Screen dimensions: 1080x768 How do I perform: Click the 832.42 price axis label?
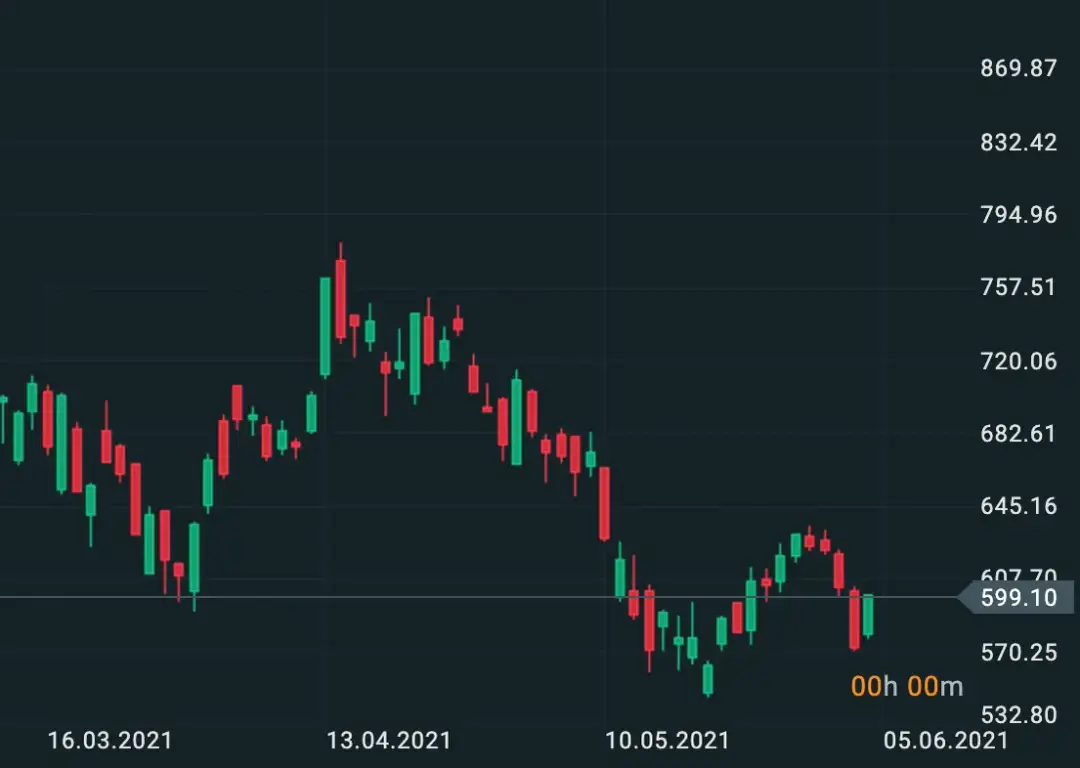[1019, 142]
